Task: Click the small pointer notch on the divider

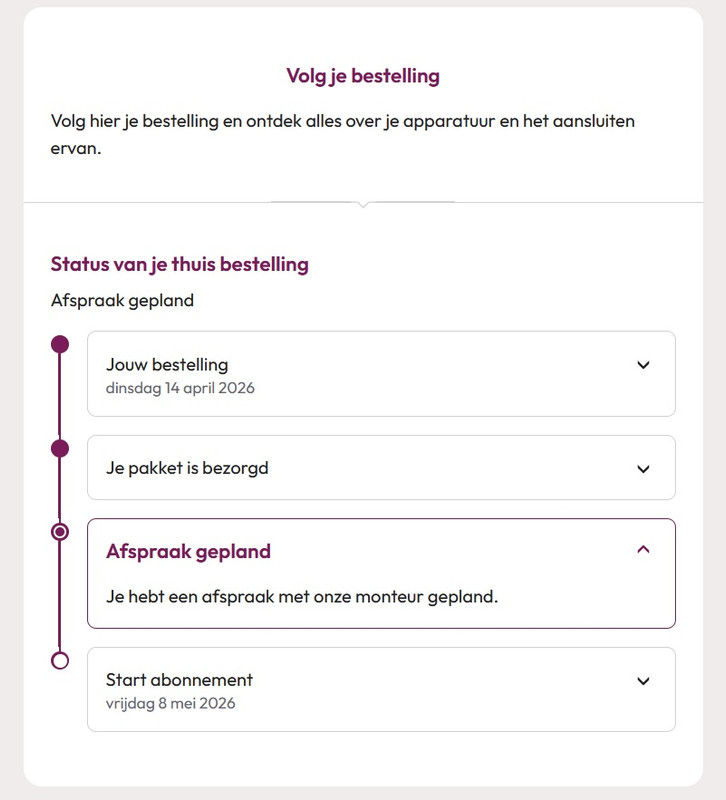Action: (x=363, y=204)
